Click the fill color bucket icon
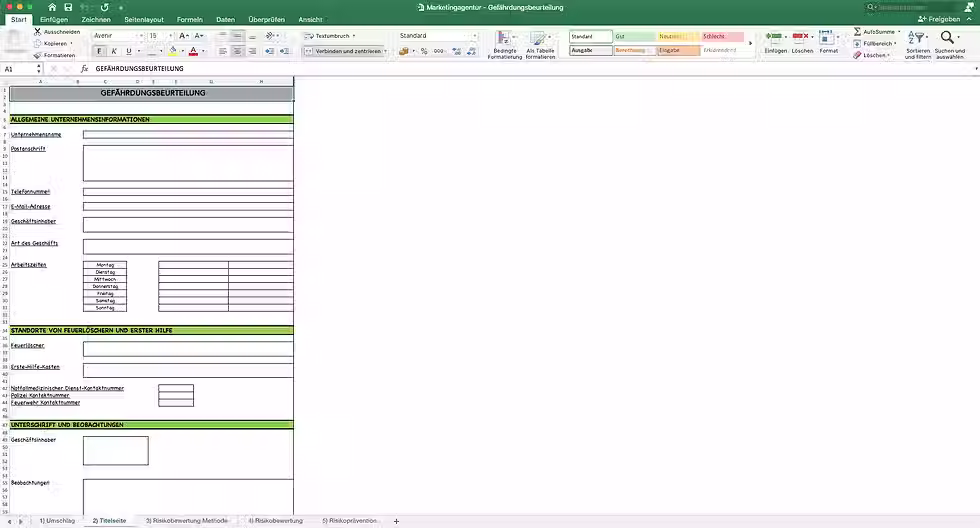 173,51
